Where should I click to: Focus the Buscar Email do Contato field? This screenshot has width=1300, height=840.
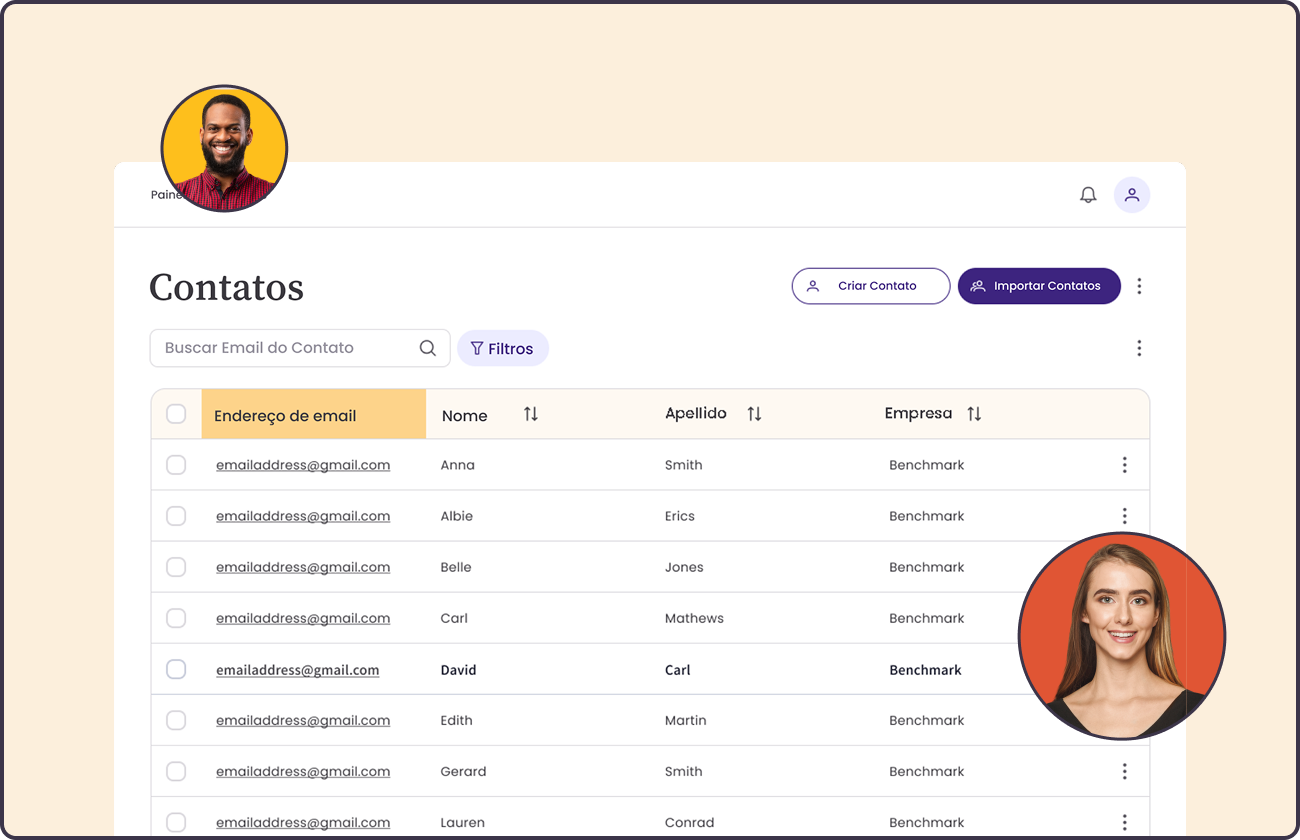285,348
